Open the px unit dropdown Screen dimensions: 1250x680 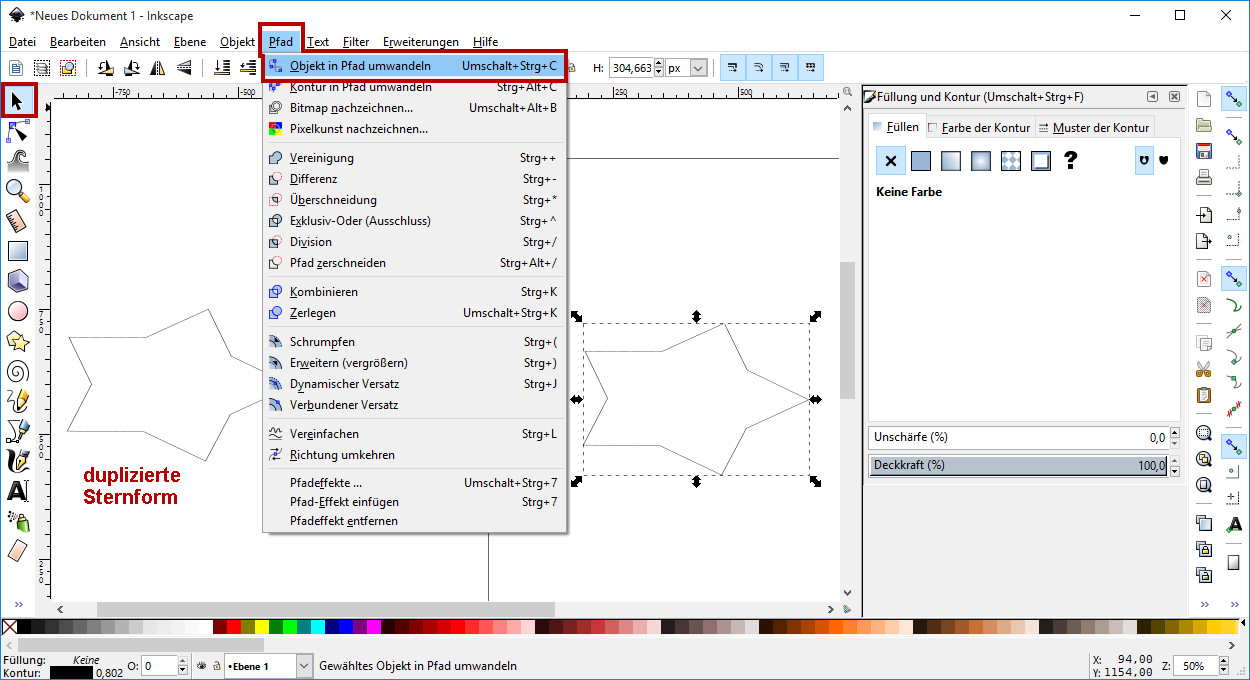698,68
